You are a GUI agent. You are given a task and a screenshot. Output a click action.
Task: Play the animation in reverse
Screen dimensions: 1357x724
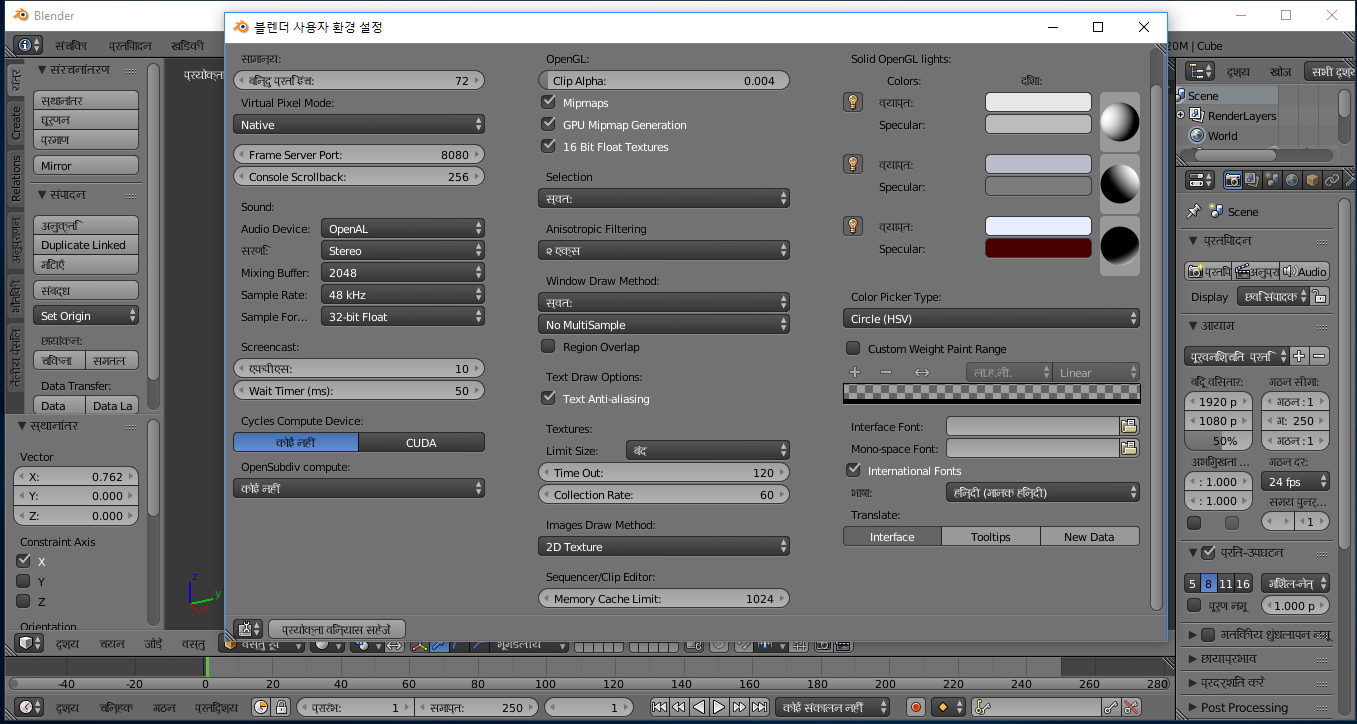[699, 707]
